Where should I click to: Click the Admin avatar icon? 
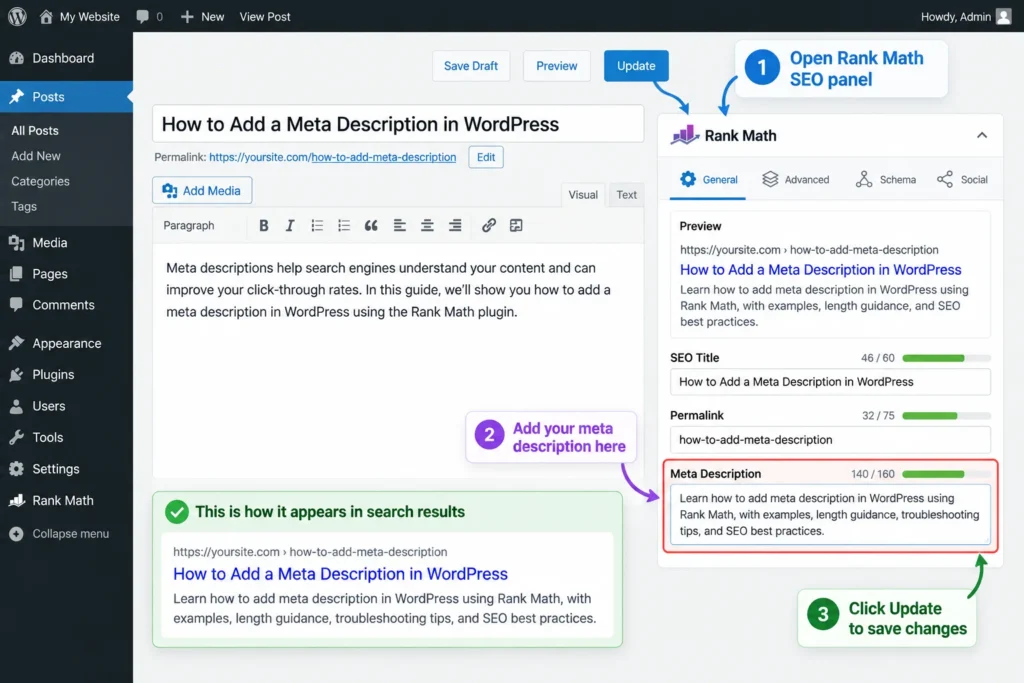tap(1003, 16)
